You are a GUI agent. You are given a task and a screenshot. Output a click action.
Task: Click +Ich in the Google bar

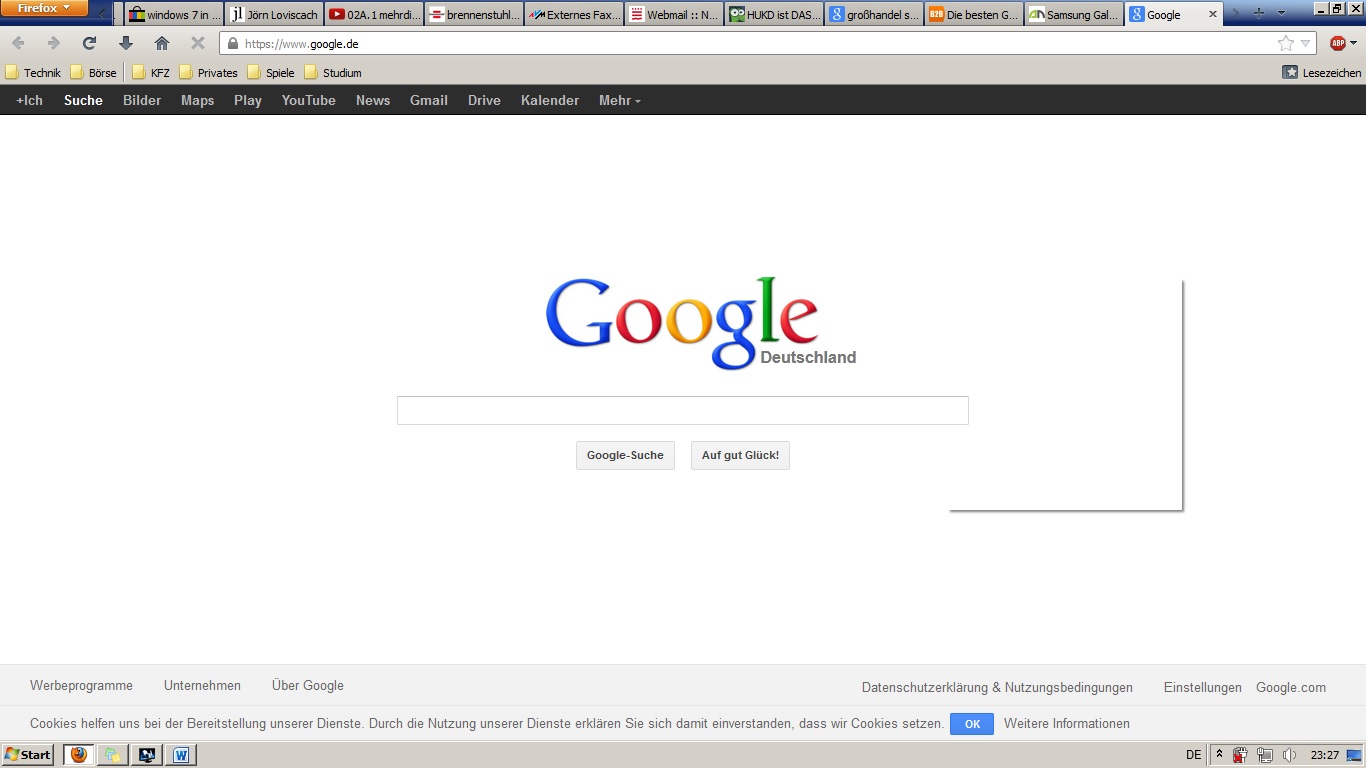29,100
